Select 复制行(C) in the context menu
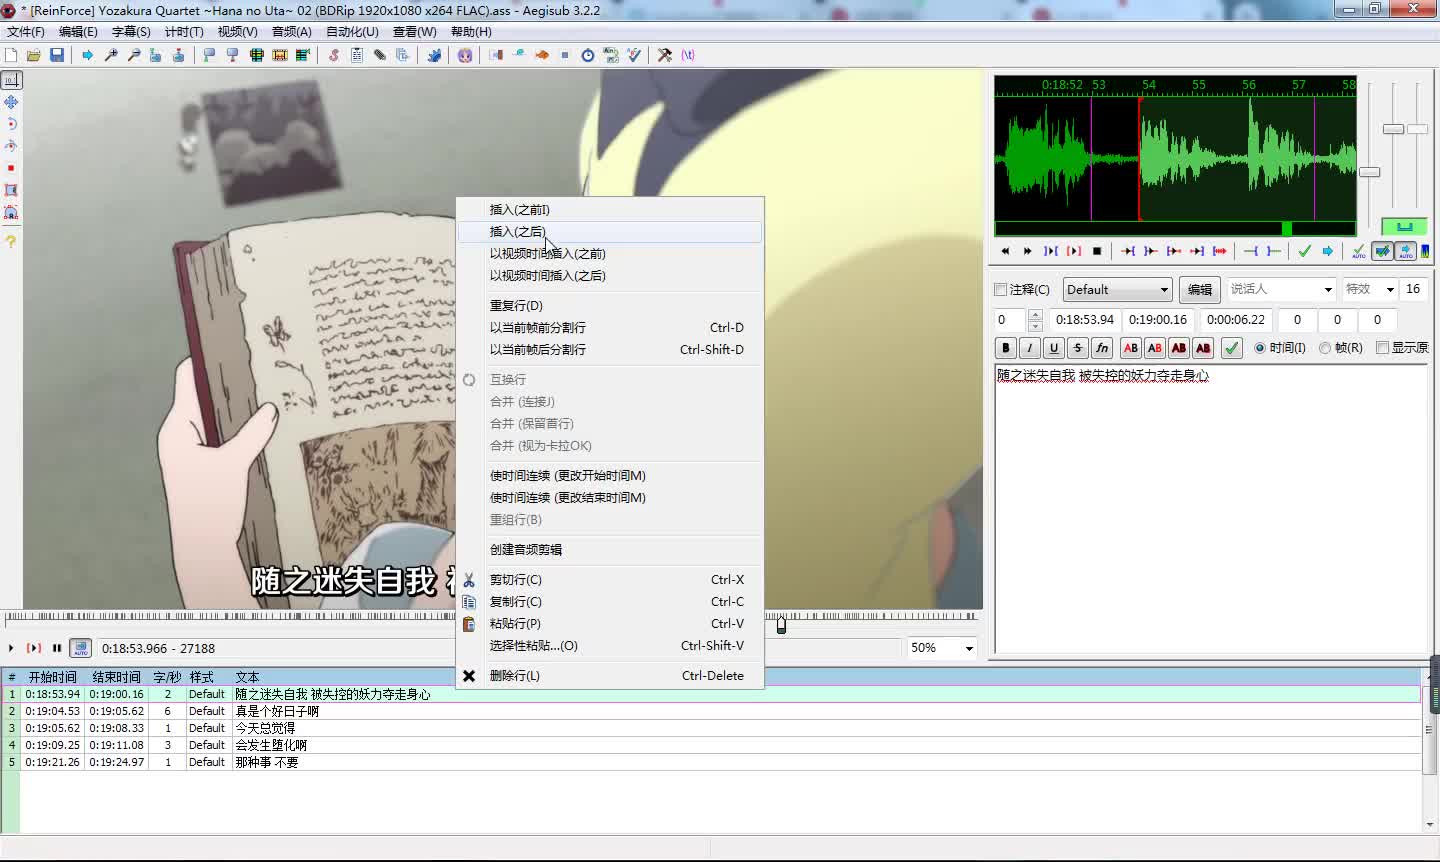Viewport: 1440px width, 862px height. click(x=610, y=601)
